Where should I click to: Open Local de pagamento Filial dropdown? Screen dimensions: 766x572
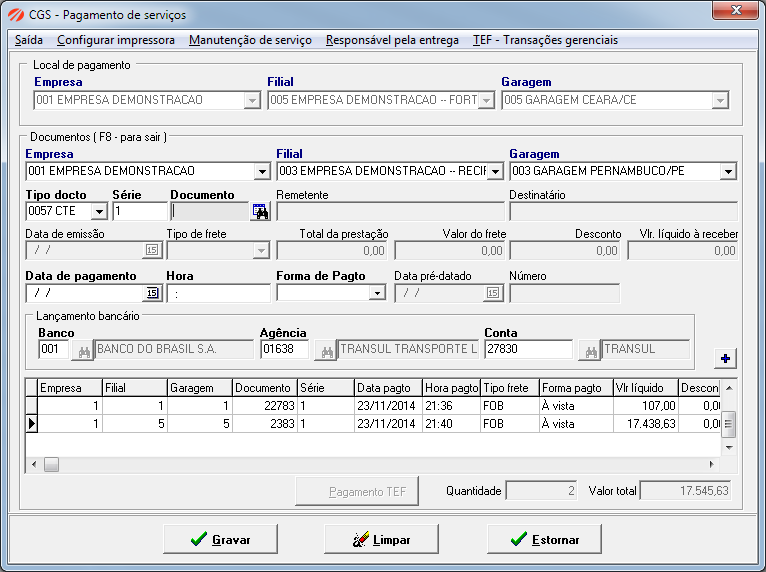coord(487,101)
